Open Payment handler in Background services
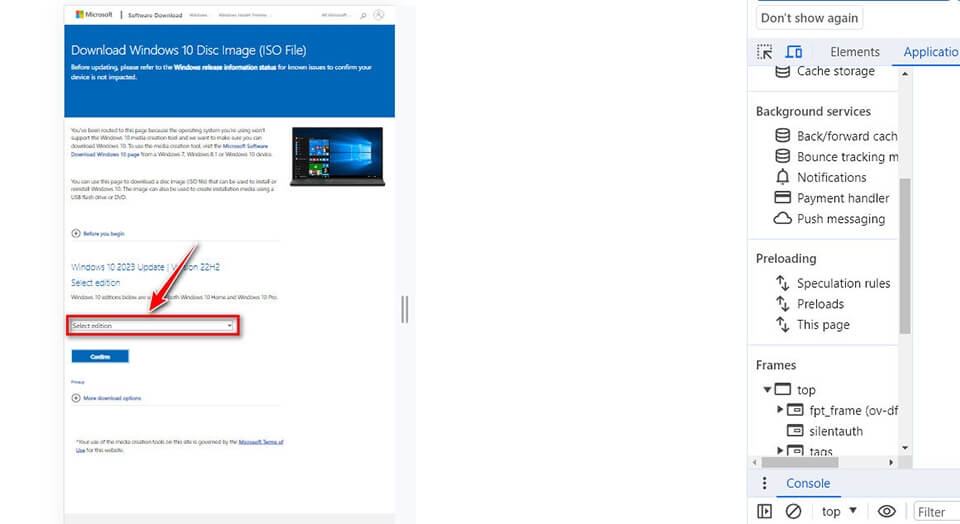The width and height of the screenshot is (960, 524). (x=842, y=198)
